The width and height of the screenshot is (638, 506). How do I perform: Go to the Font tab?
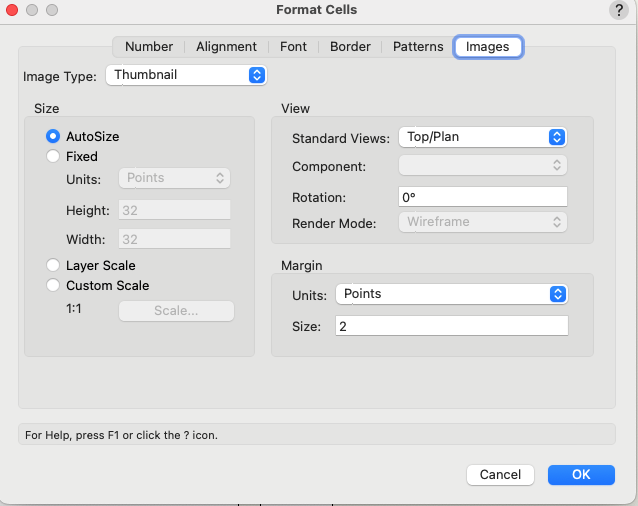point(293,47)
